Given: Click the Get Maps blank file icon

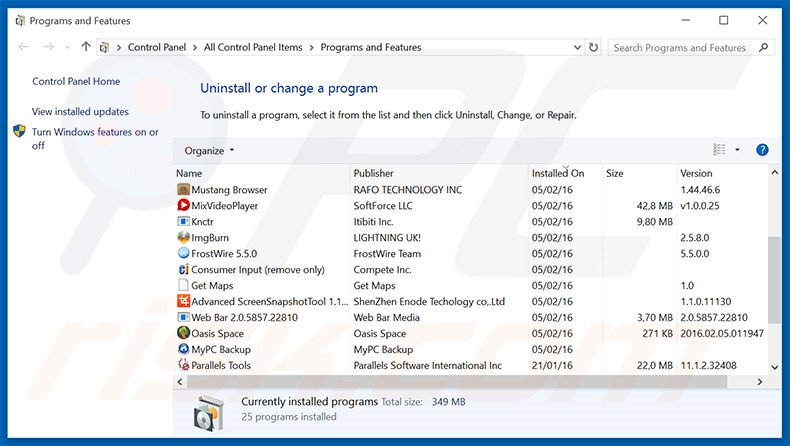Looking at the screenshot, I should point(183,285).
